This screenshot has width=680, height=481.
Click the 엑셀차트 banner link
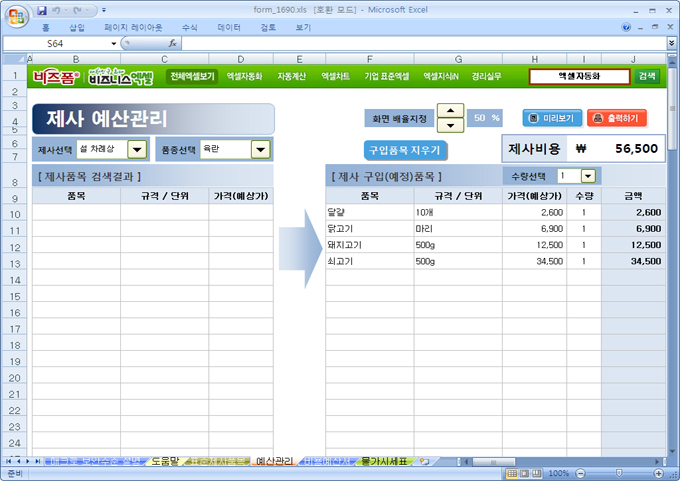[335, 76]
